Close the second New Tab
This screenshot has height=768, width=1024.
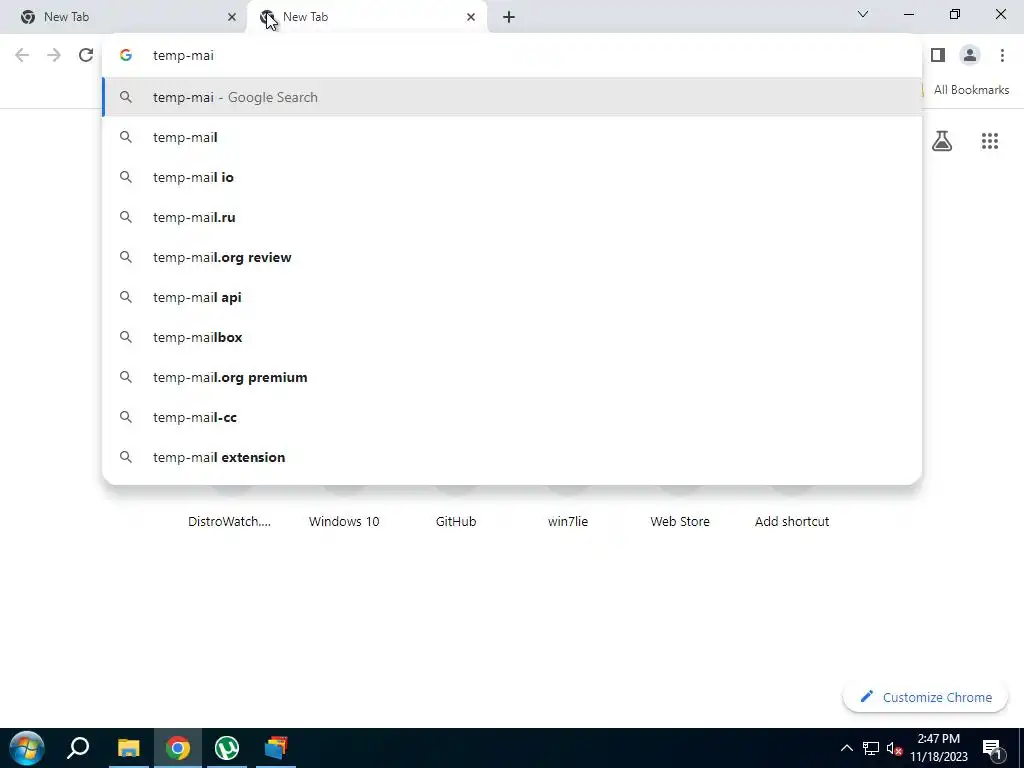pos(471,17)
